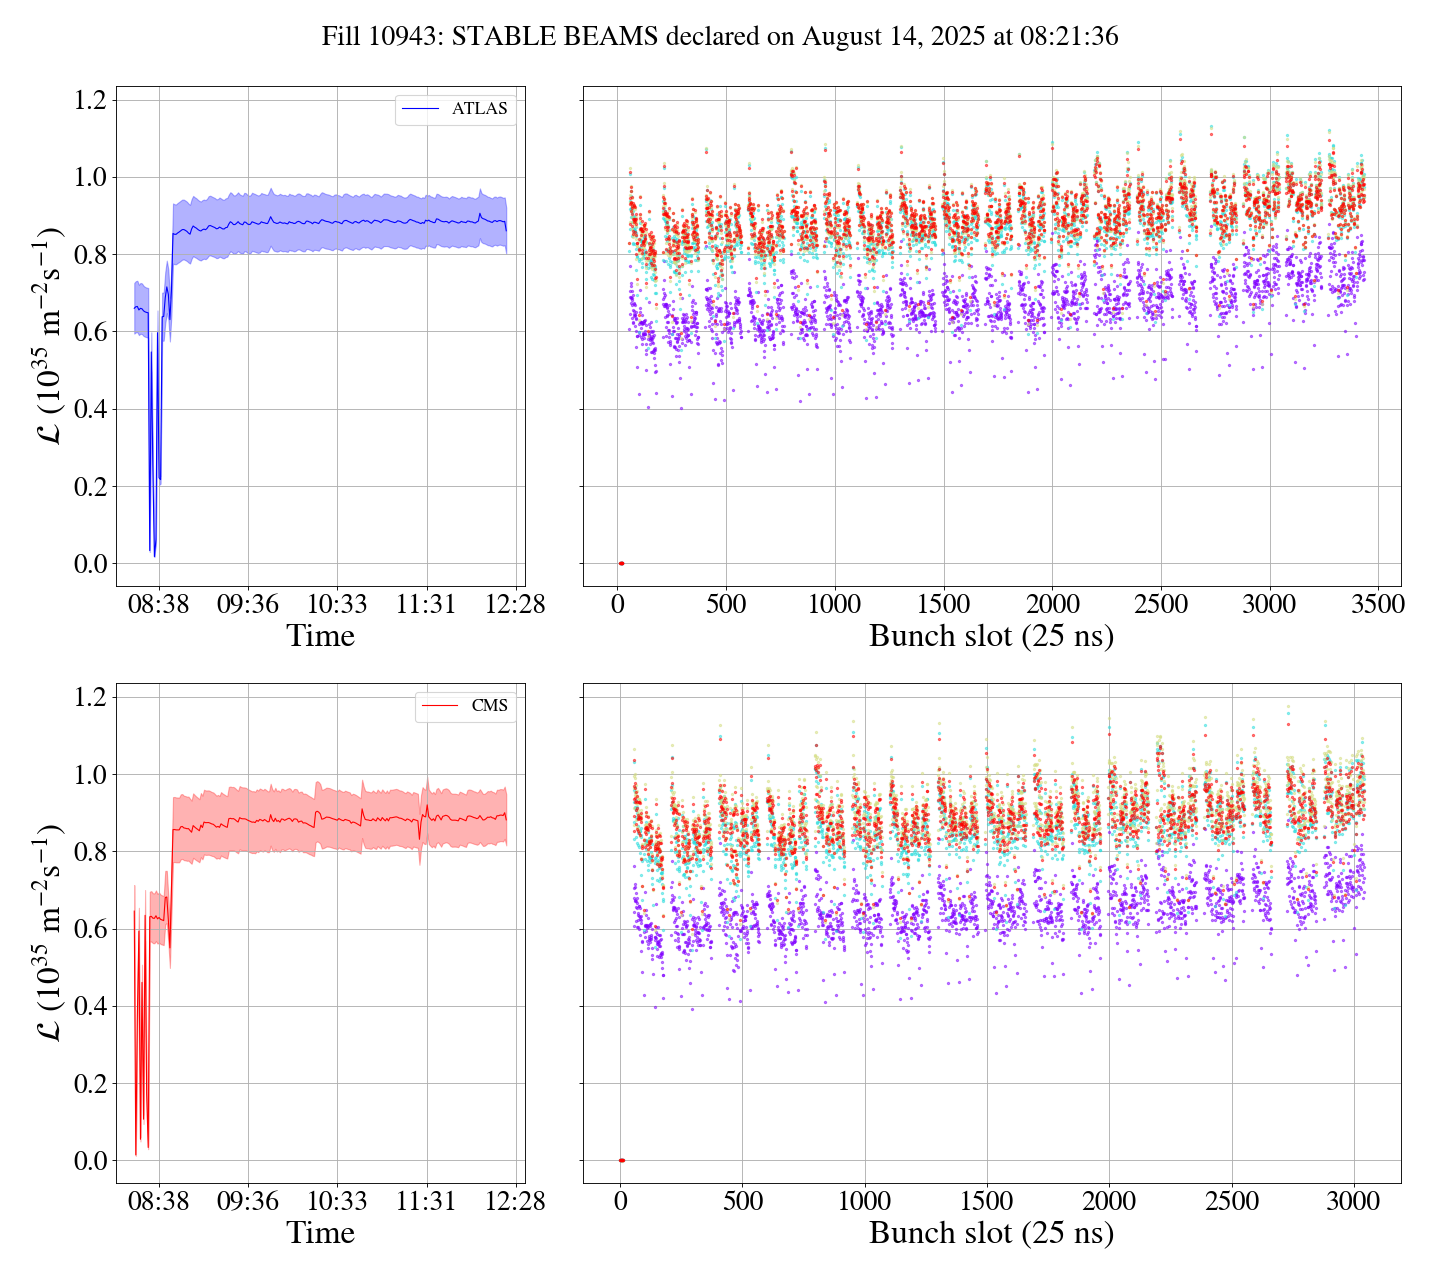Click the ATLAS legend label
This screenshot has width=1440, height=1280.
[x=479, y=109]
